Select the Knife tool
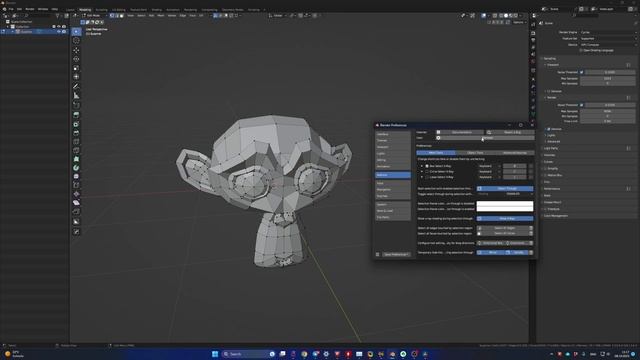The height and width of the screenshot is (360, 640). tap(76, 151)
